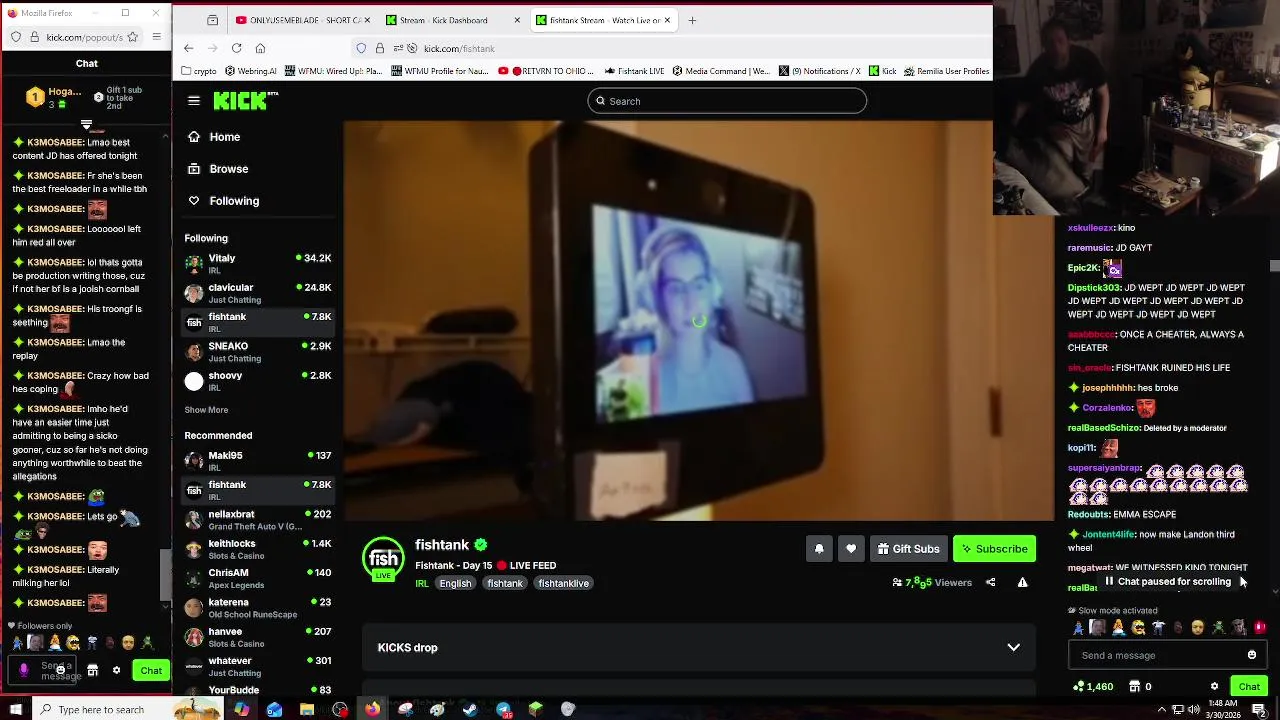Show hidden system tray icons
This screenshot has width=1280, height=720.
pyautogui.click(x=1161, y=709)
